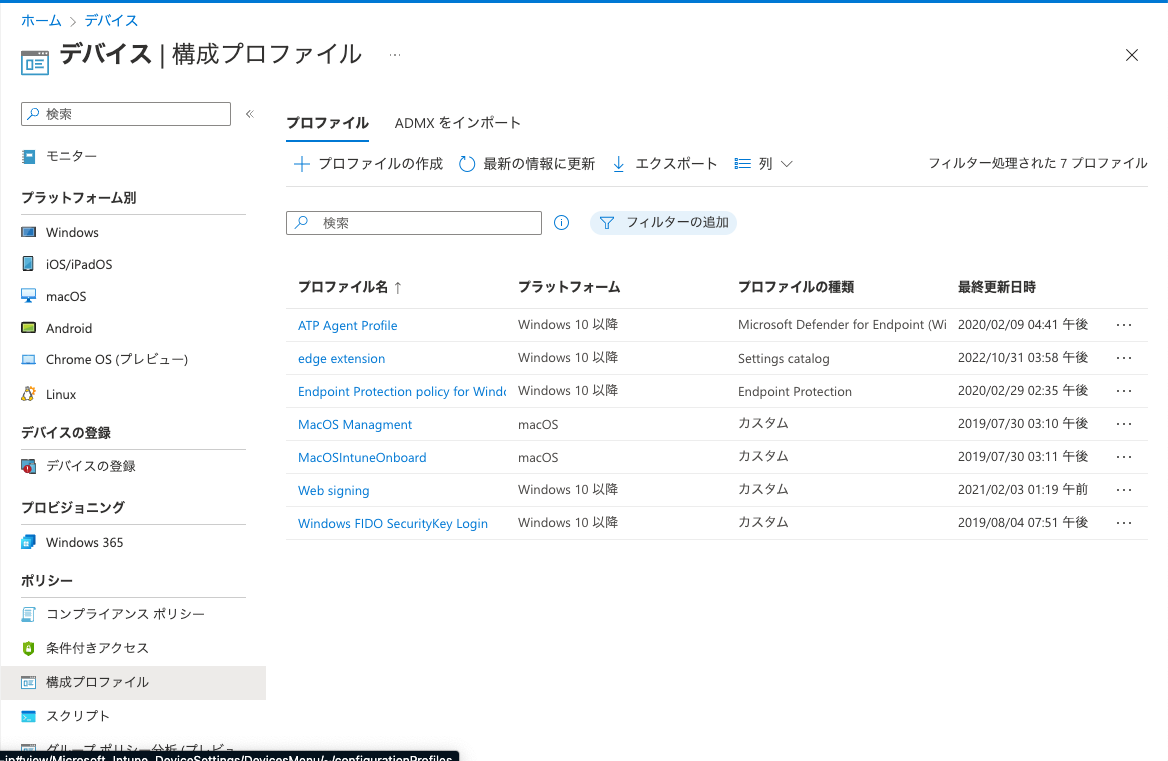
Task: Click the refresh icon 最新の情報に更新
Action: [x=467, y=164]
